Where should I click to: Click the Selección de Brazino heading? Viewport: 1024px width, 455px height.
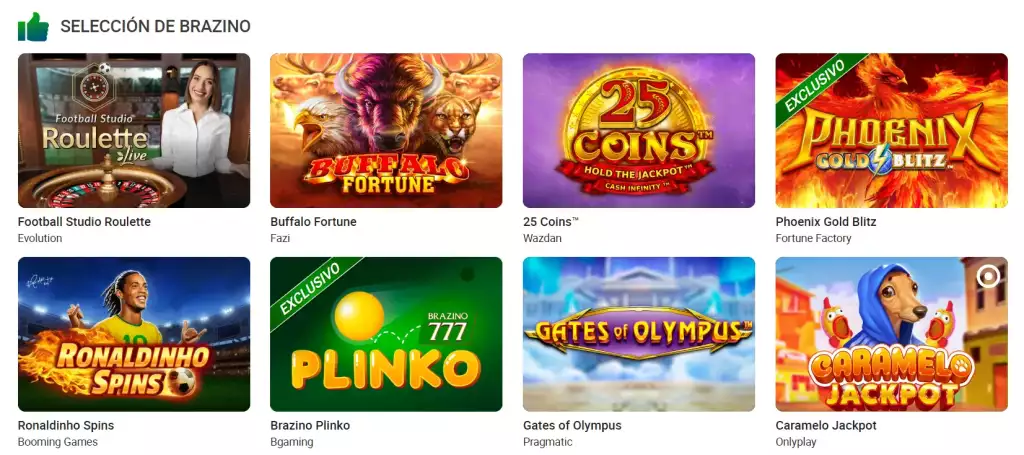pos(155,27)
